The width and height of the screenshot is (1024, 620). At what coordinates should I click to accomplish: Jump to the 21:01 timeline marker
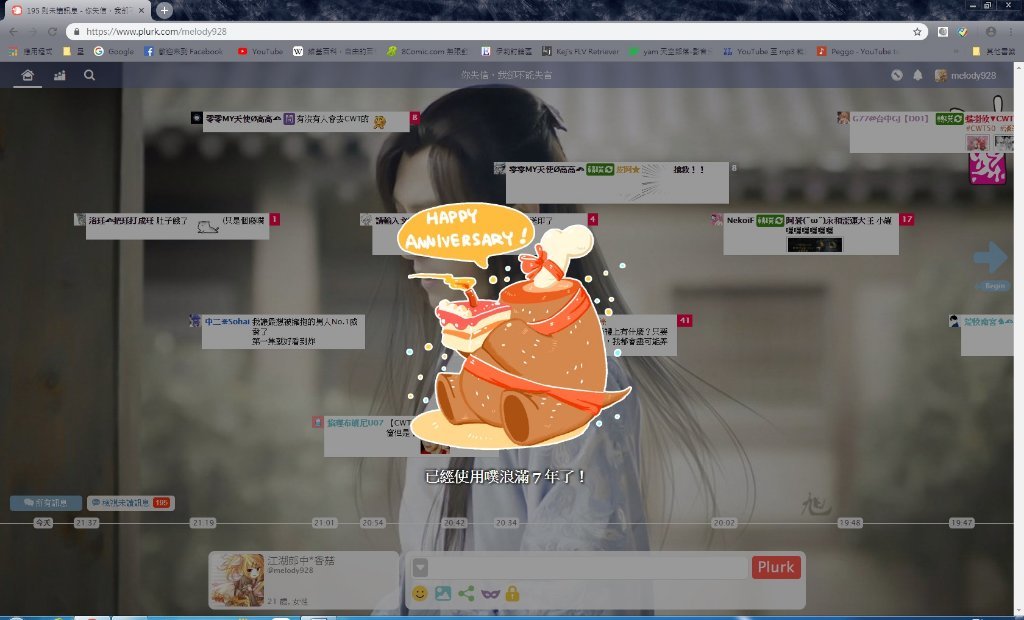click(x=325, y=523)
